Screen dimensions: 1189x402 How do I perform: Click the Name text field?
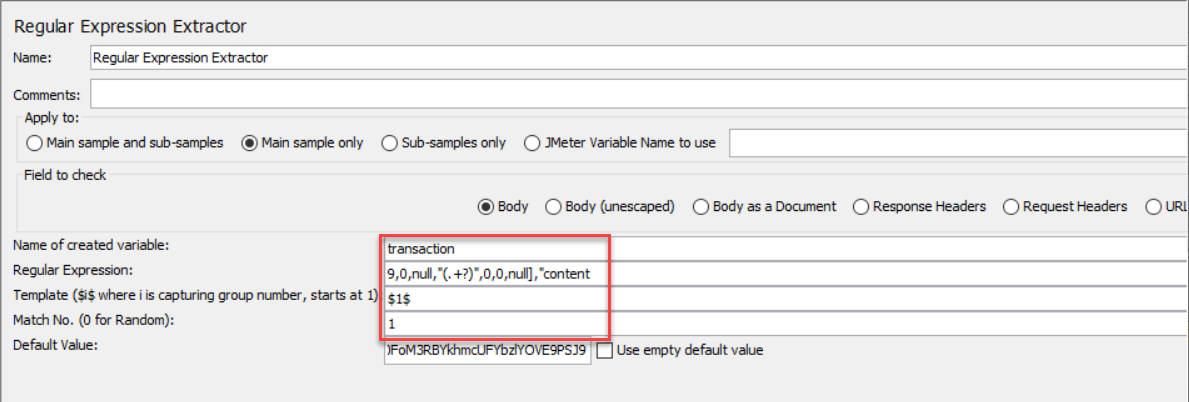(638, 58)
